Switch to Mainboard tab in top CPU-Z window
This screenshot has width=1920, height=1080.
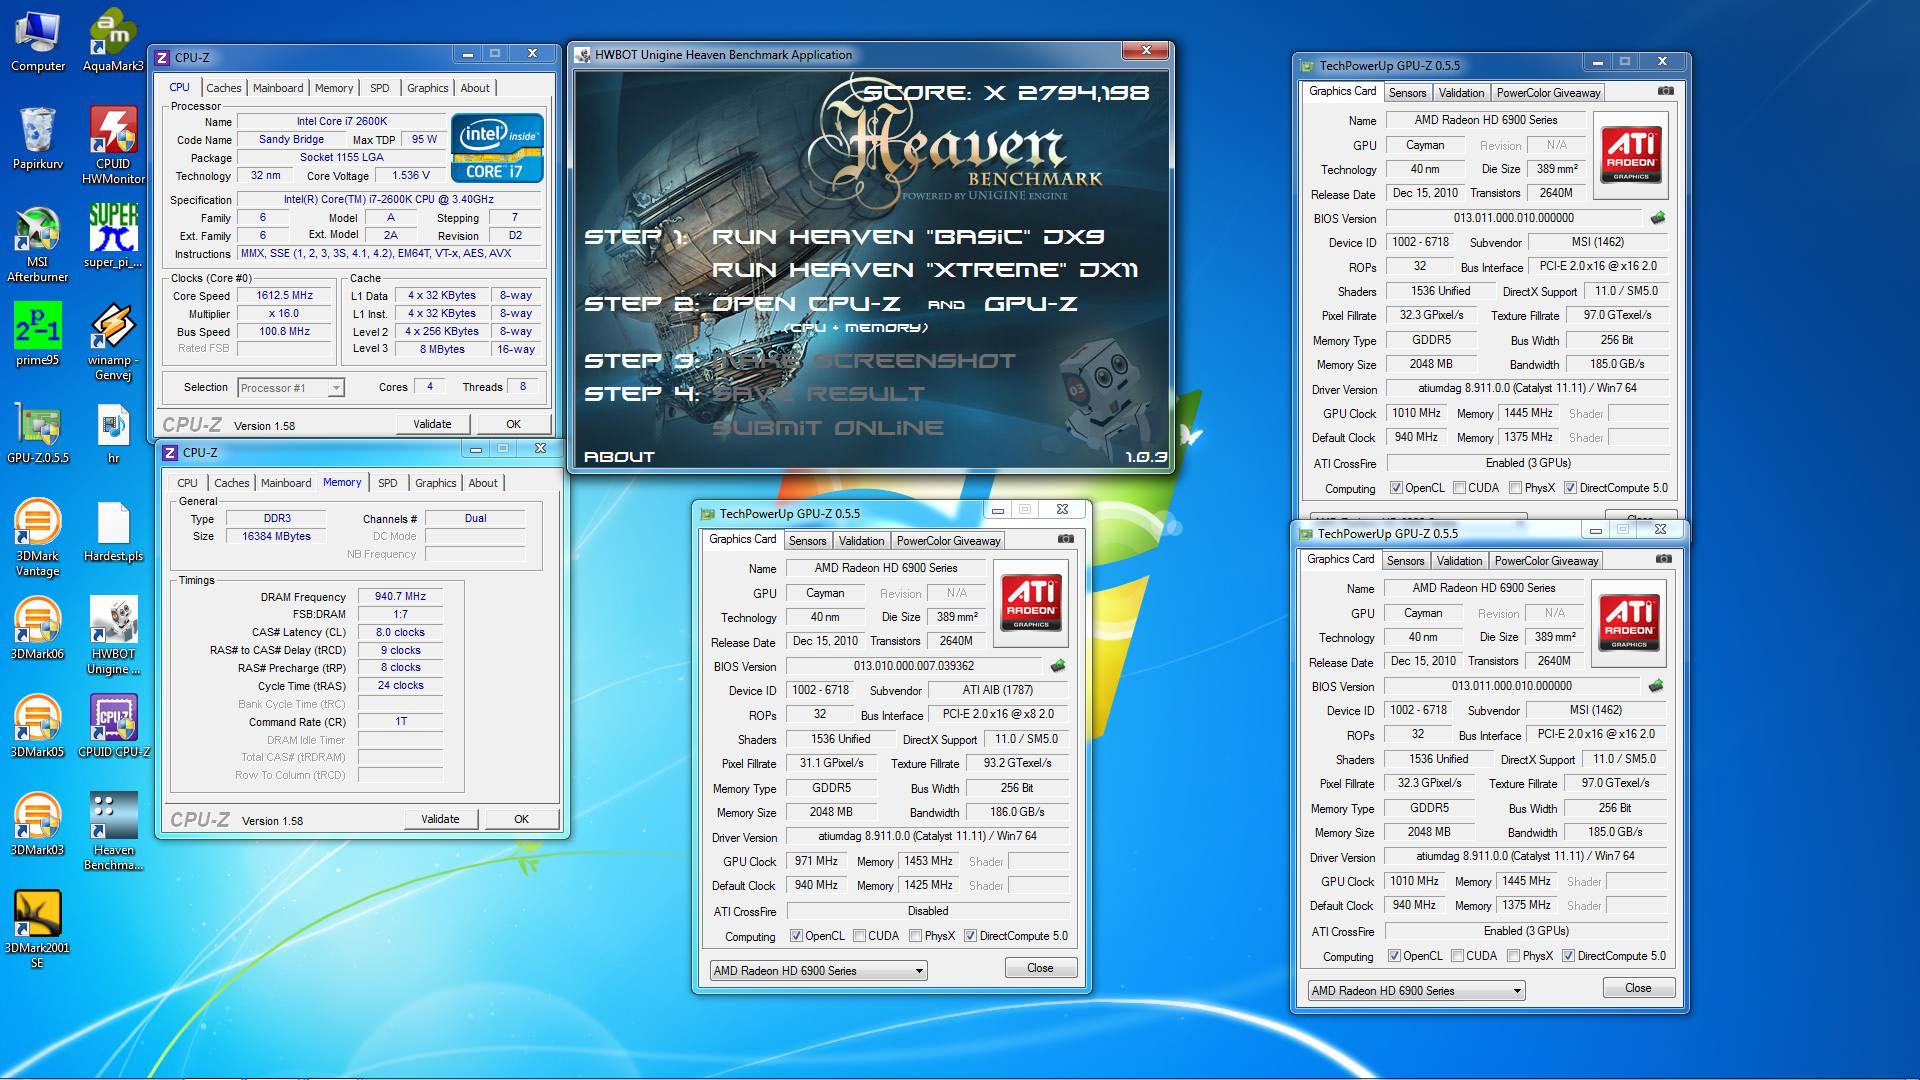tap(278, 88)
